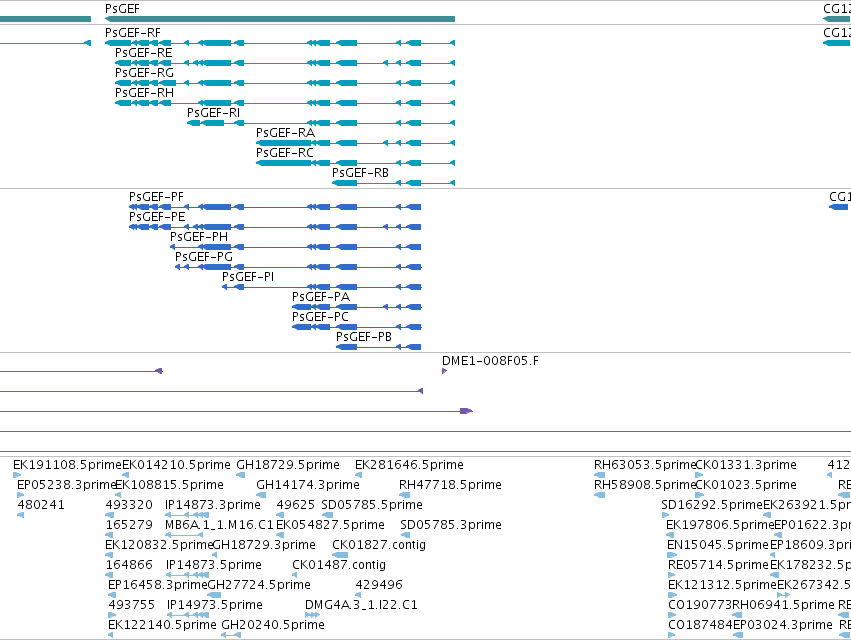851x640 pixels.
Task: Select the PsGEF-PE protein label
Action: (157, 217)
